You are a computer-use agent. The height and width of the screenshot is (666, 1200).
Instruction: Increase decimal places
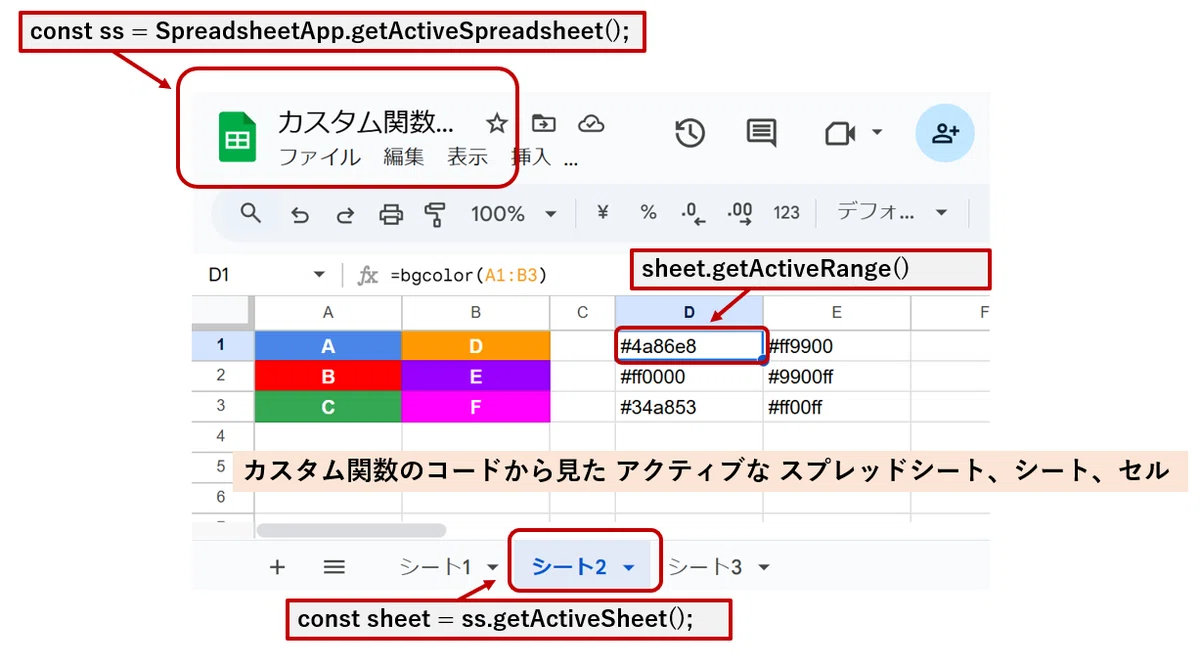740,213
